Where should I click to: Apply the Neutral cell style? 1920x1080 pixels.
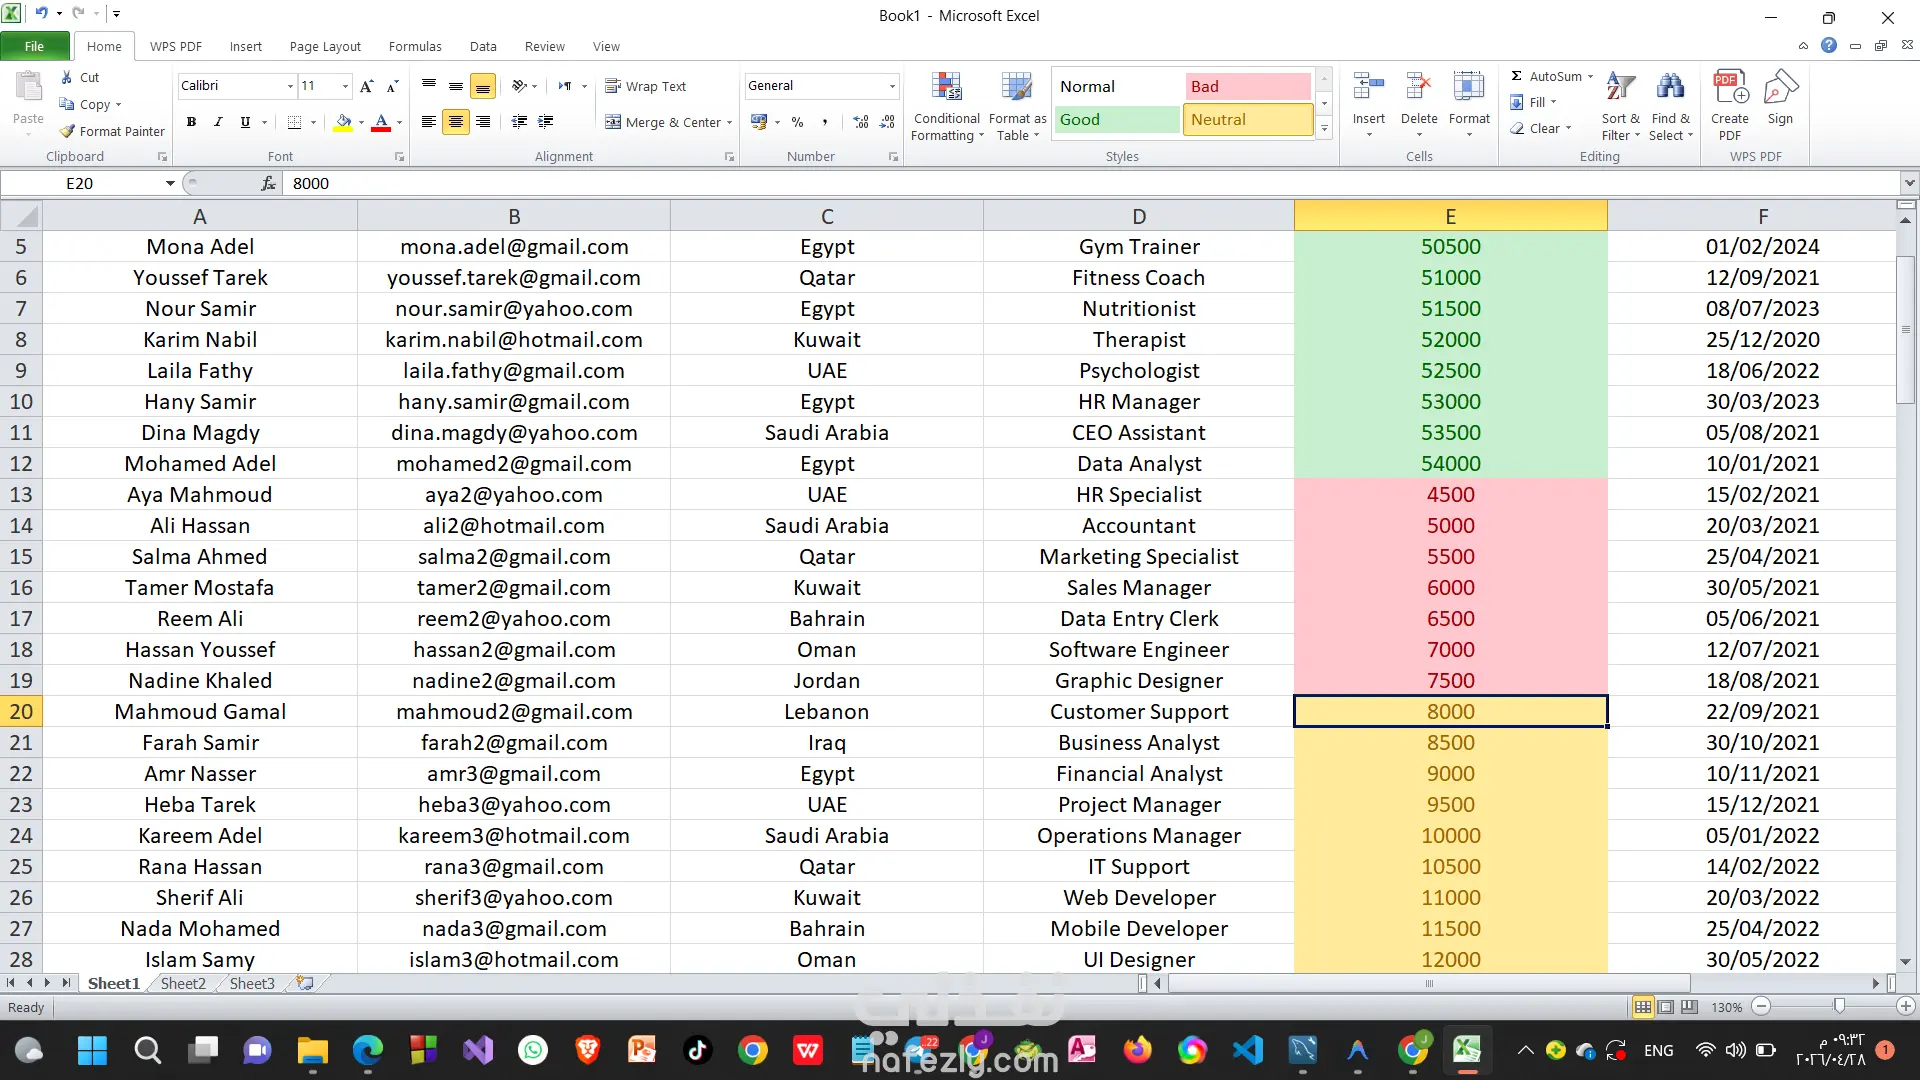1248,119
